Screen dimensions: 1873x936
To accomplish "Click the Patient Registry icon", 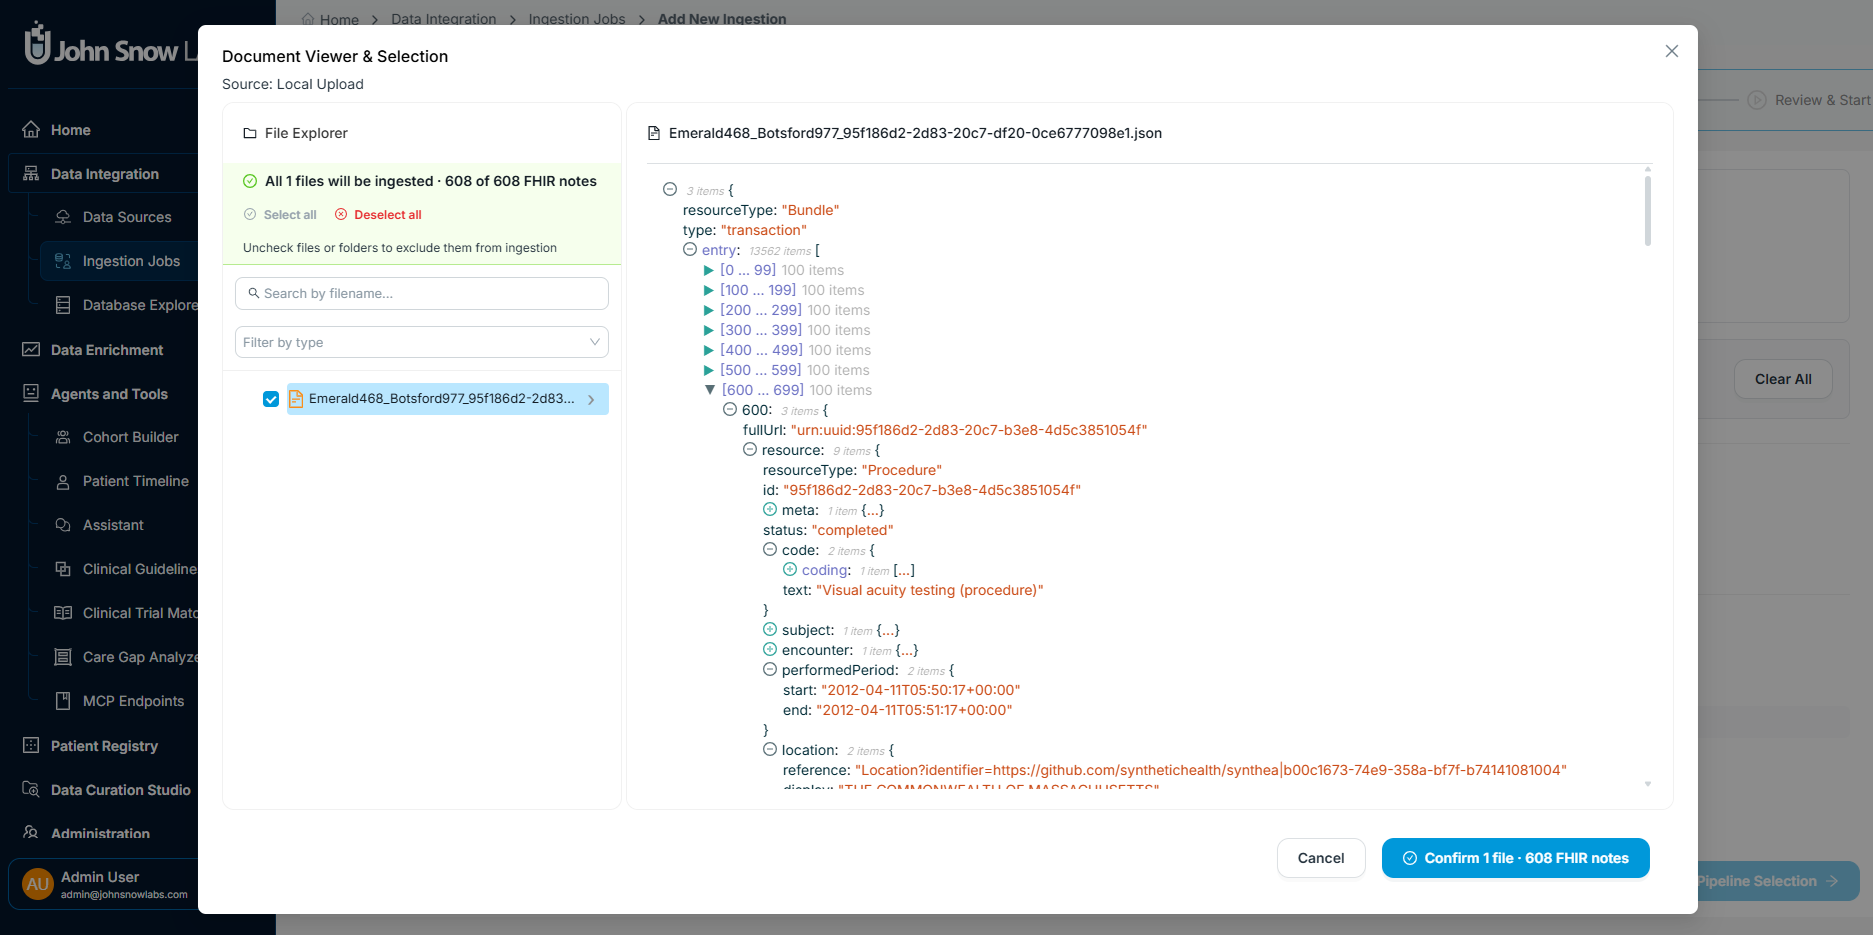I will (x=31, y=746).
